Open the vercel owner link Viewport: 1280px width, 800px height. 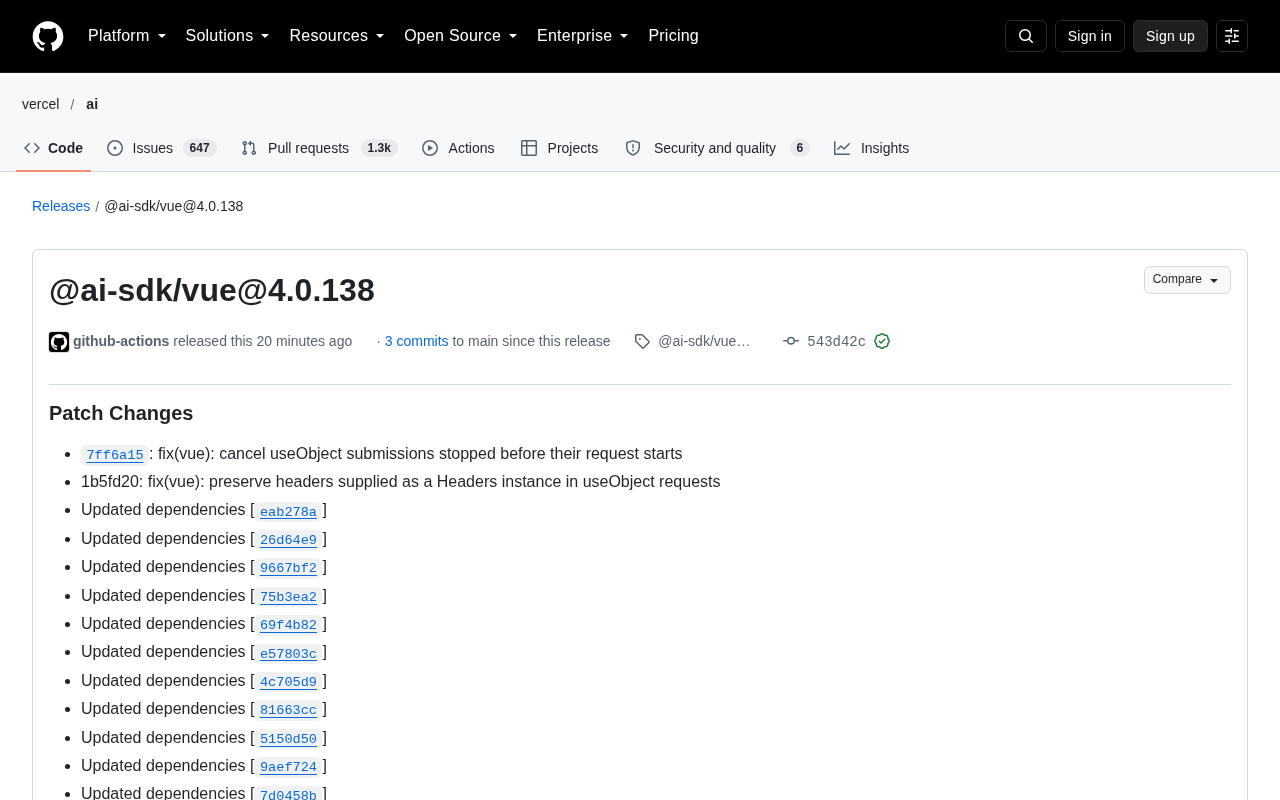click(41, 104)
